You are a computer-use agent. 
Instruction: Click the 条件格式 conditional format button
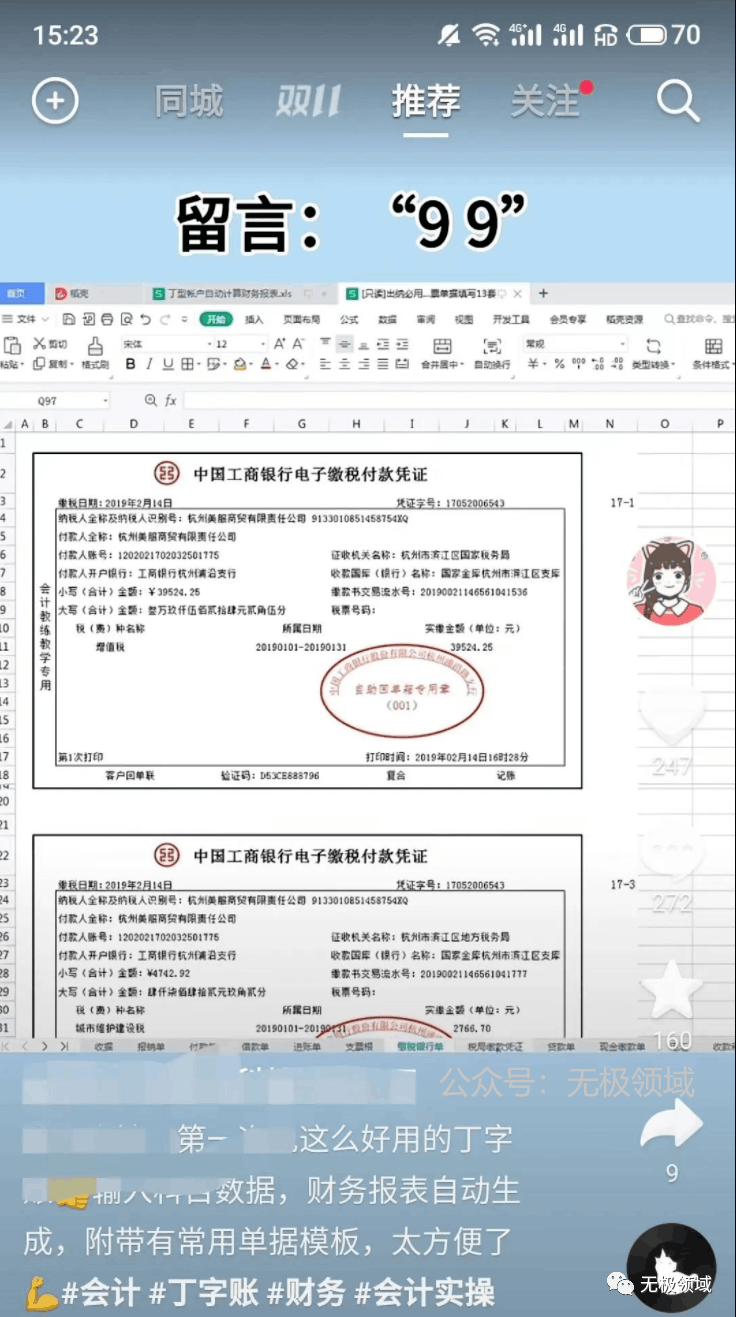tap(712, 354)
